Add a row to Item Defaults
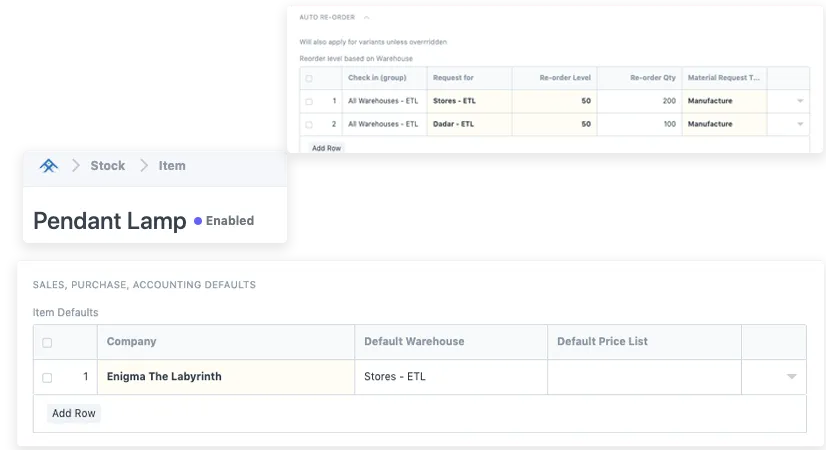826x450 pixels. 74,413
